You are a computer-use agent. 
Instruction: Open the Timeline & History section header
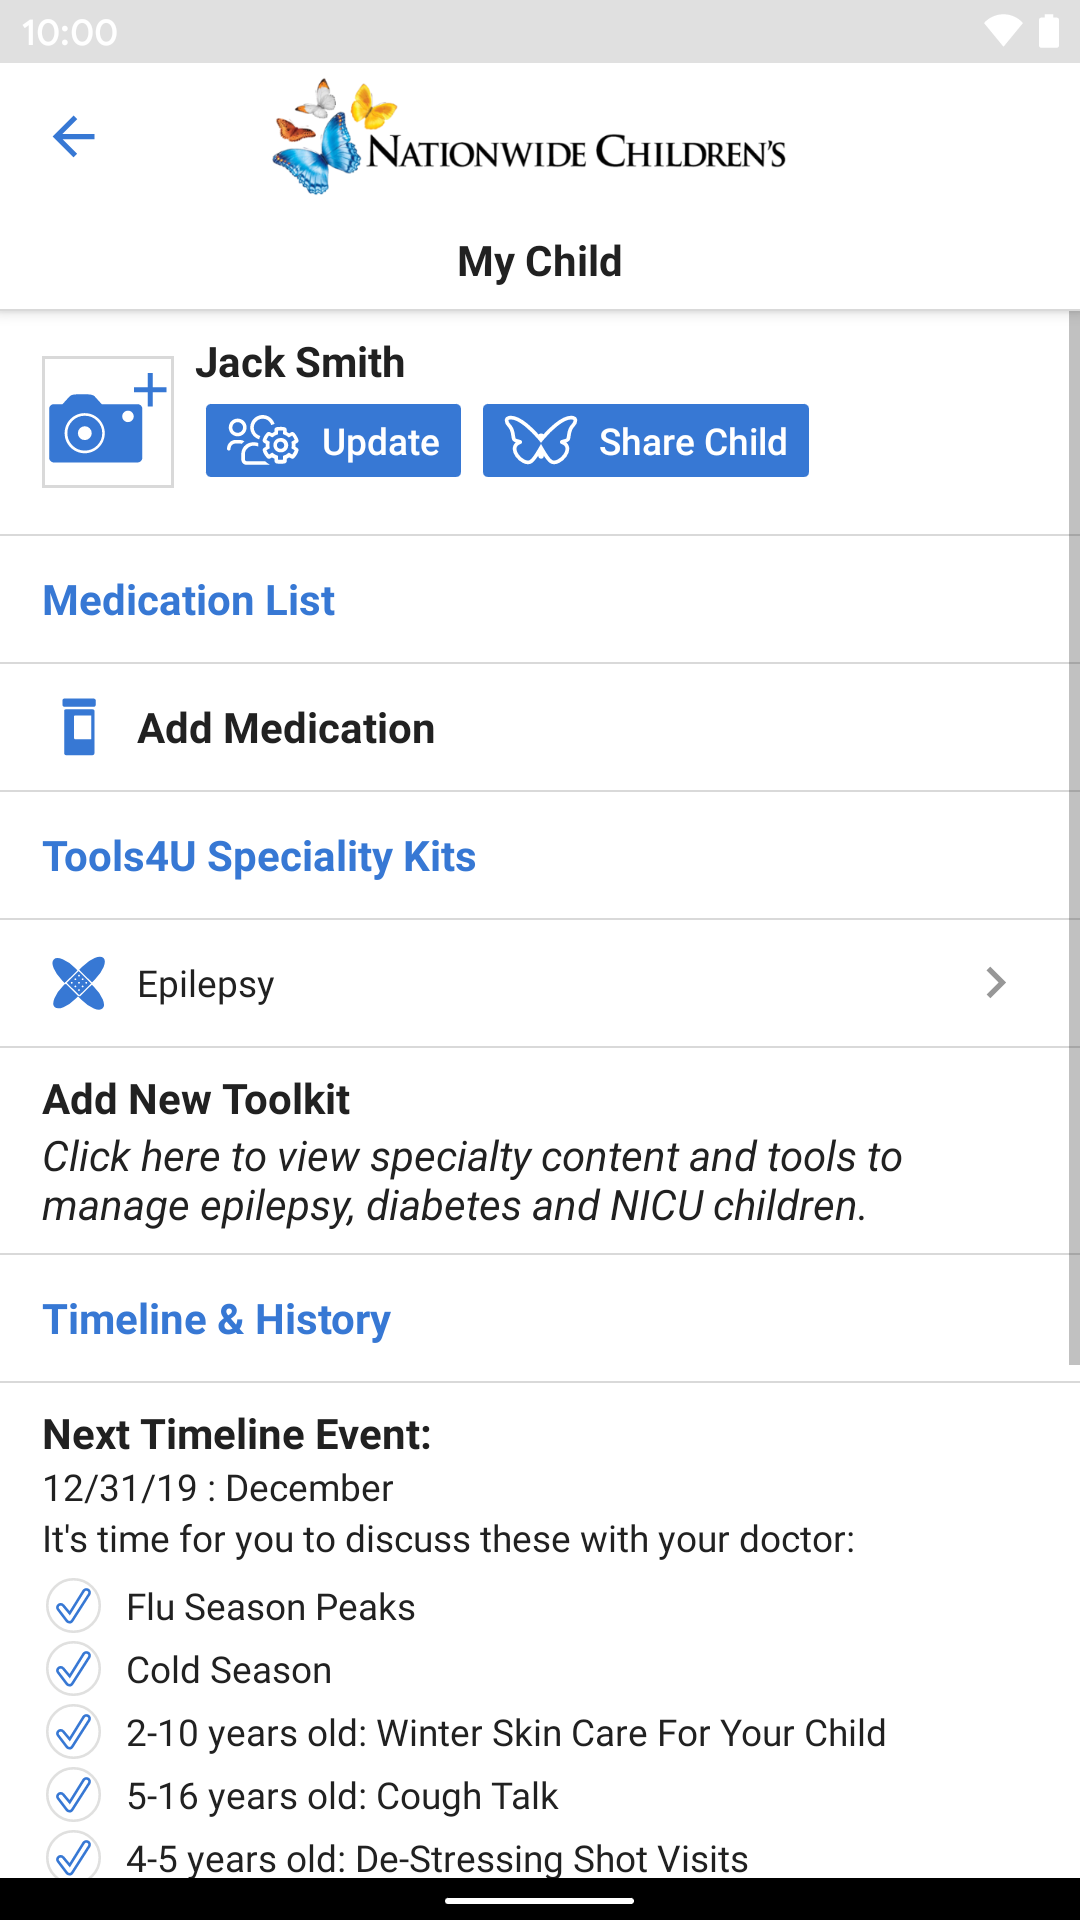click(x=216, y=1319)
